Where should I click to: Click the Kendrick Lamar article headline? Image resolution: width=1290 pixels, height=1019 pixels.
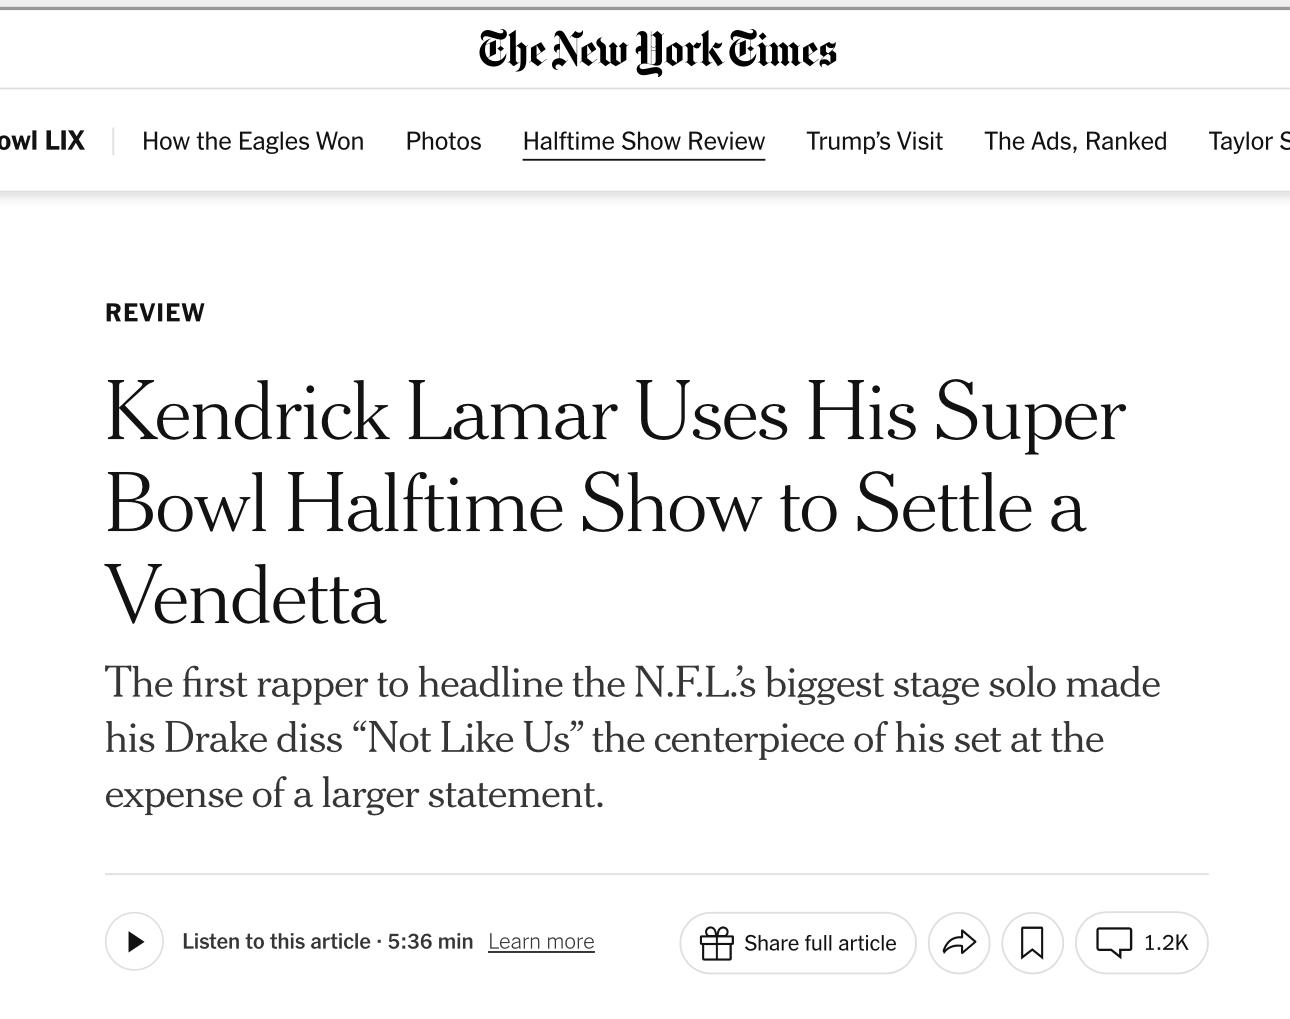615,504
